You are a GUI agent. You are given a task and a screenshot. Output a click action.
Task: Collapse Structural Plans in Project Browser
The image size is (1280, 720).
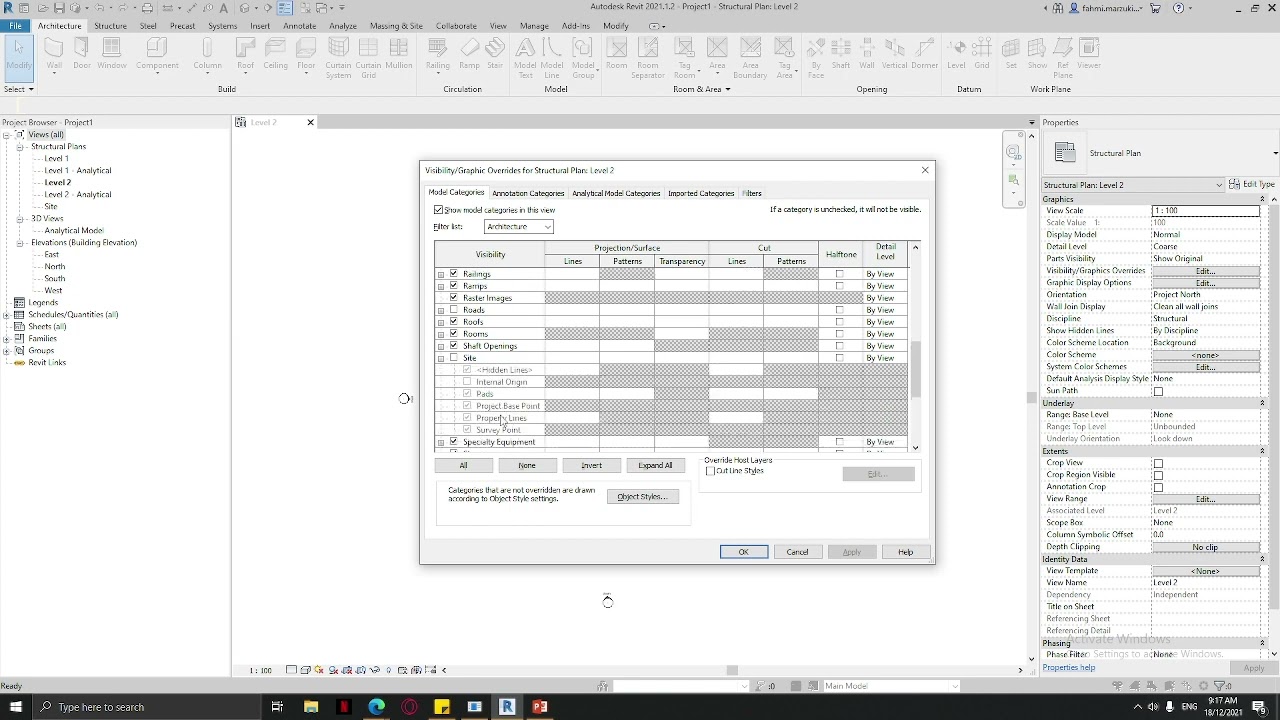coord(19,147)
